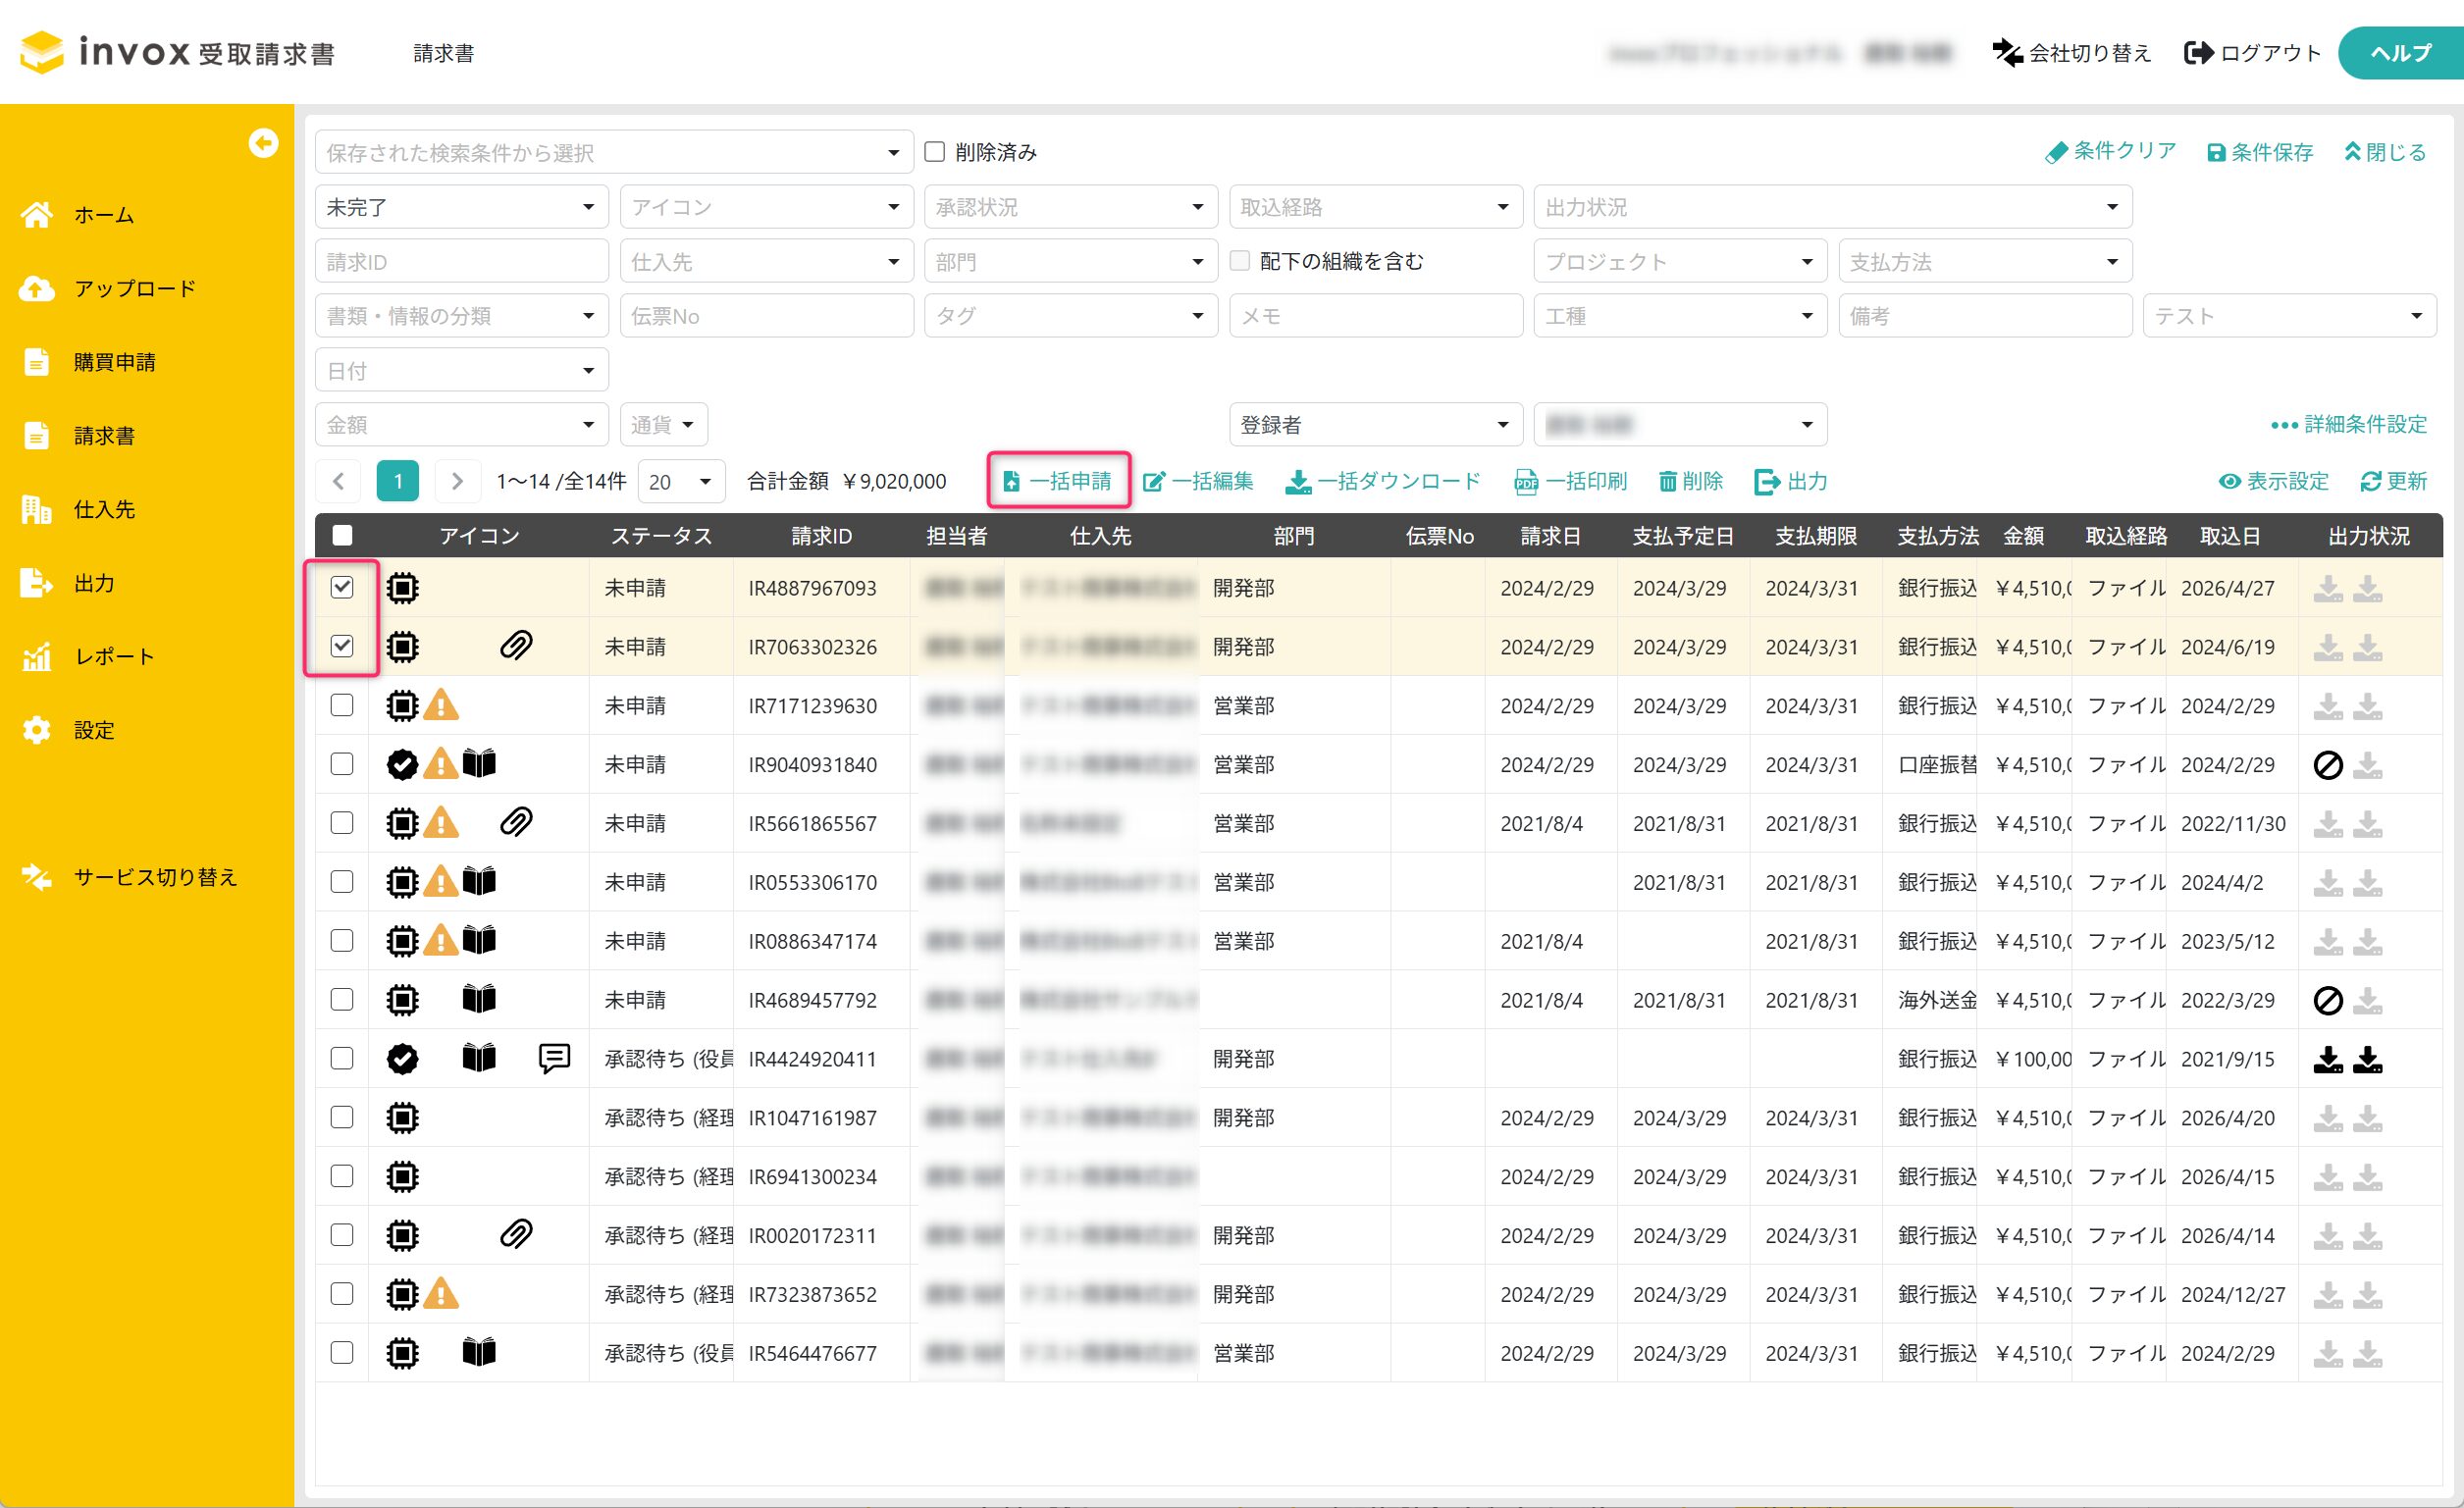Click the prohibited output icon on row IR9040931840
The width and height of the screenshot is (2464, 1508).
point(2328,765)
